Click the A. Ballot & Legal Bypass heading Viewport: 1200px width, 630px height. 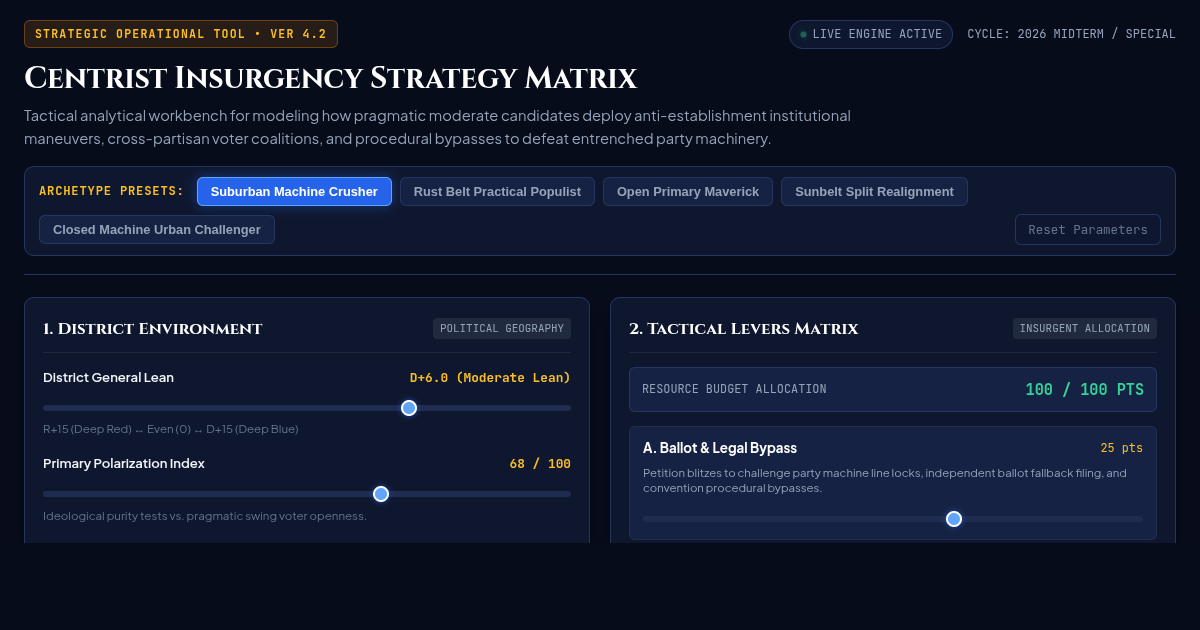720,448
